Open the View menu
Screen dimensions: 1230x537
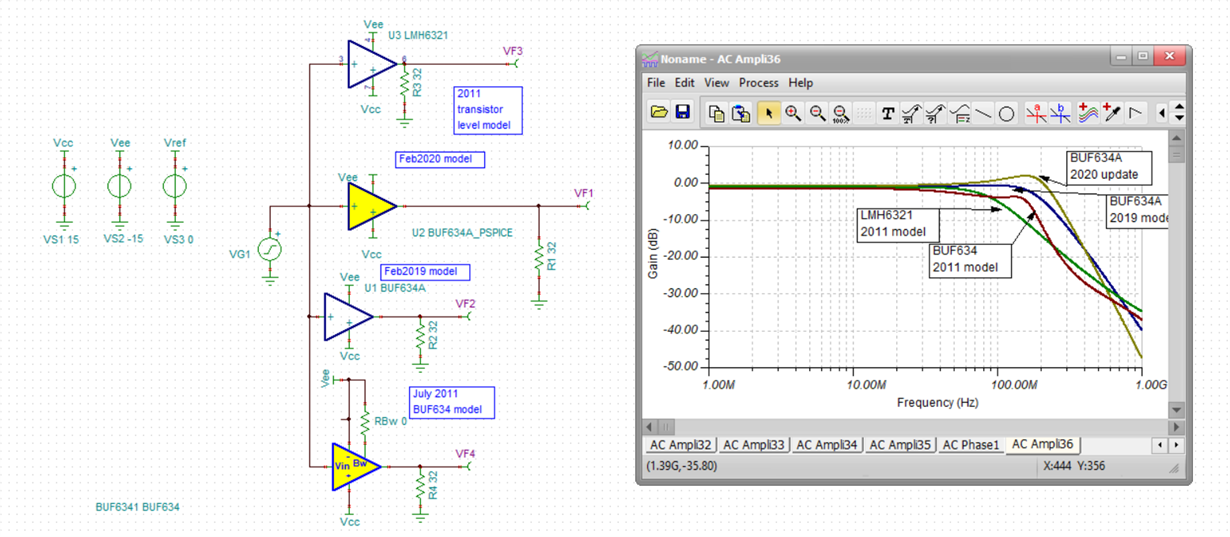pyautogui.click(x=717, y=83)
